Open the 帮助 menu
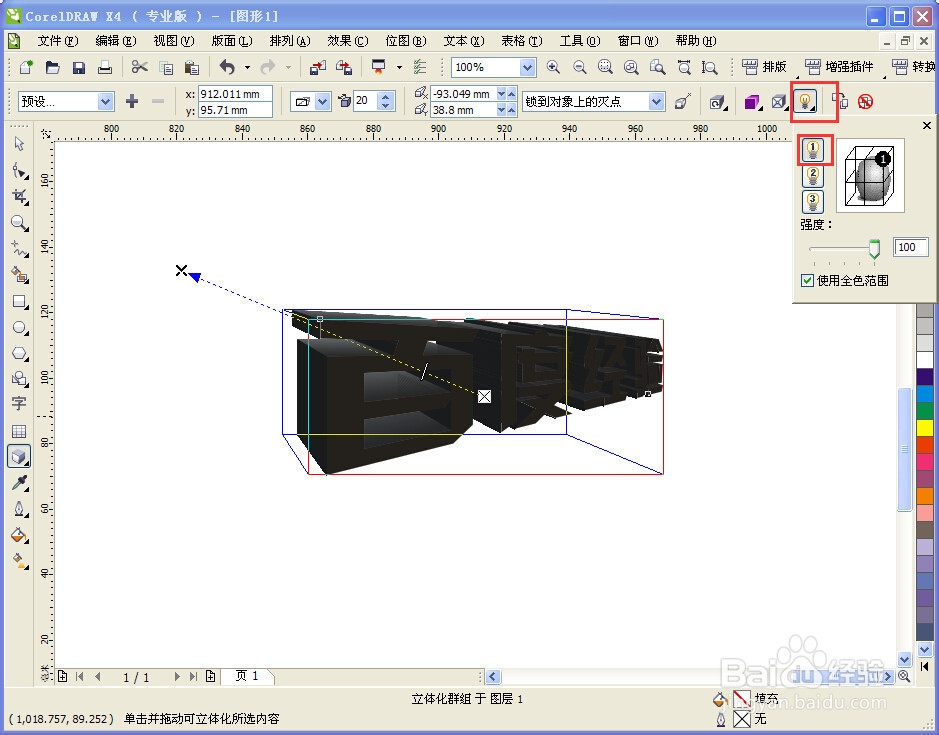Screen dimensions: 939x735 [695, 41]
